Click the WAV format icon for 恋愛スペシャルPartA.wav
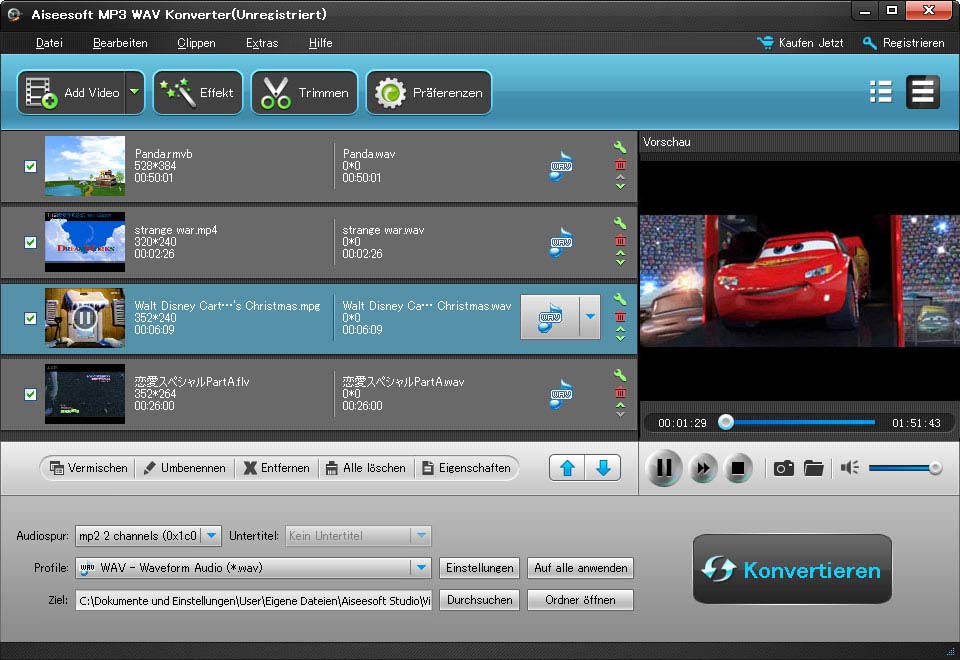This screenshot has width=960, height=660. [x=560, y=394]
